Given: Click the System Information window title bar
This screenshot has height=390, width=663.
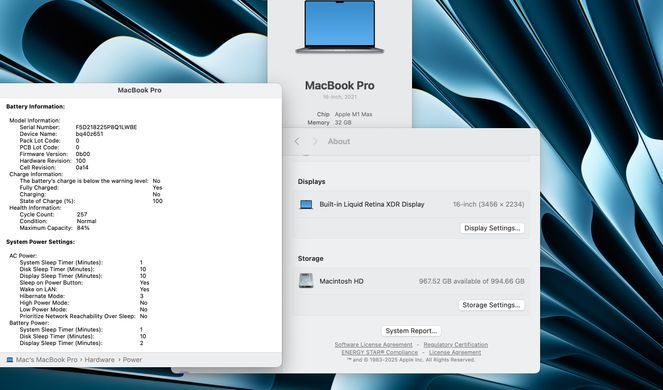Looking at the screenshot, I should (x=140, y=90).
